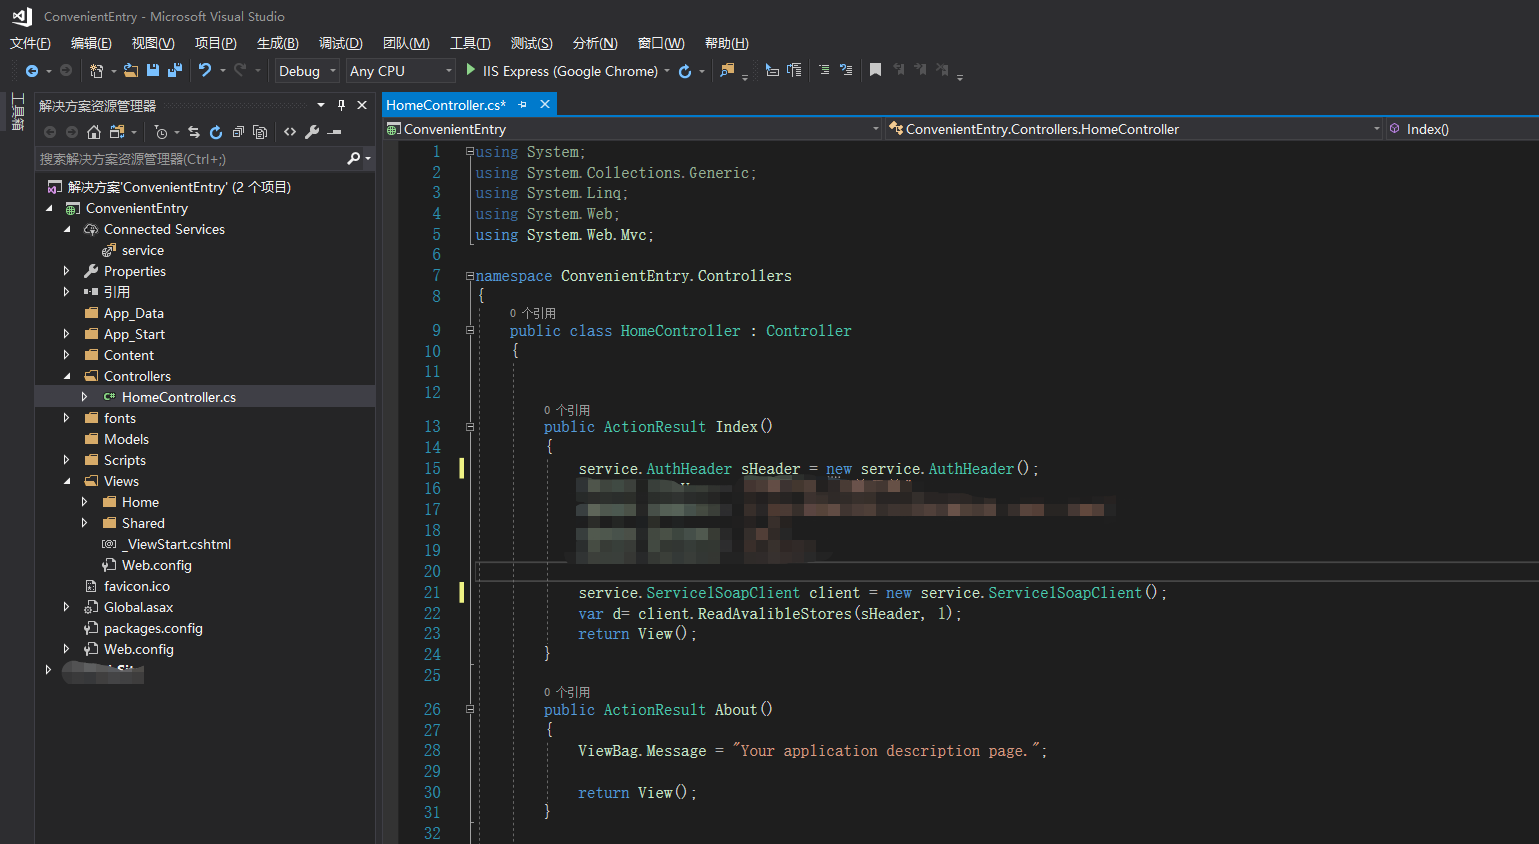Pin the HomeController.cs tab
Screen dimensions: 1539x844
(x=522, y=105)
